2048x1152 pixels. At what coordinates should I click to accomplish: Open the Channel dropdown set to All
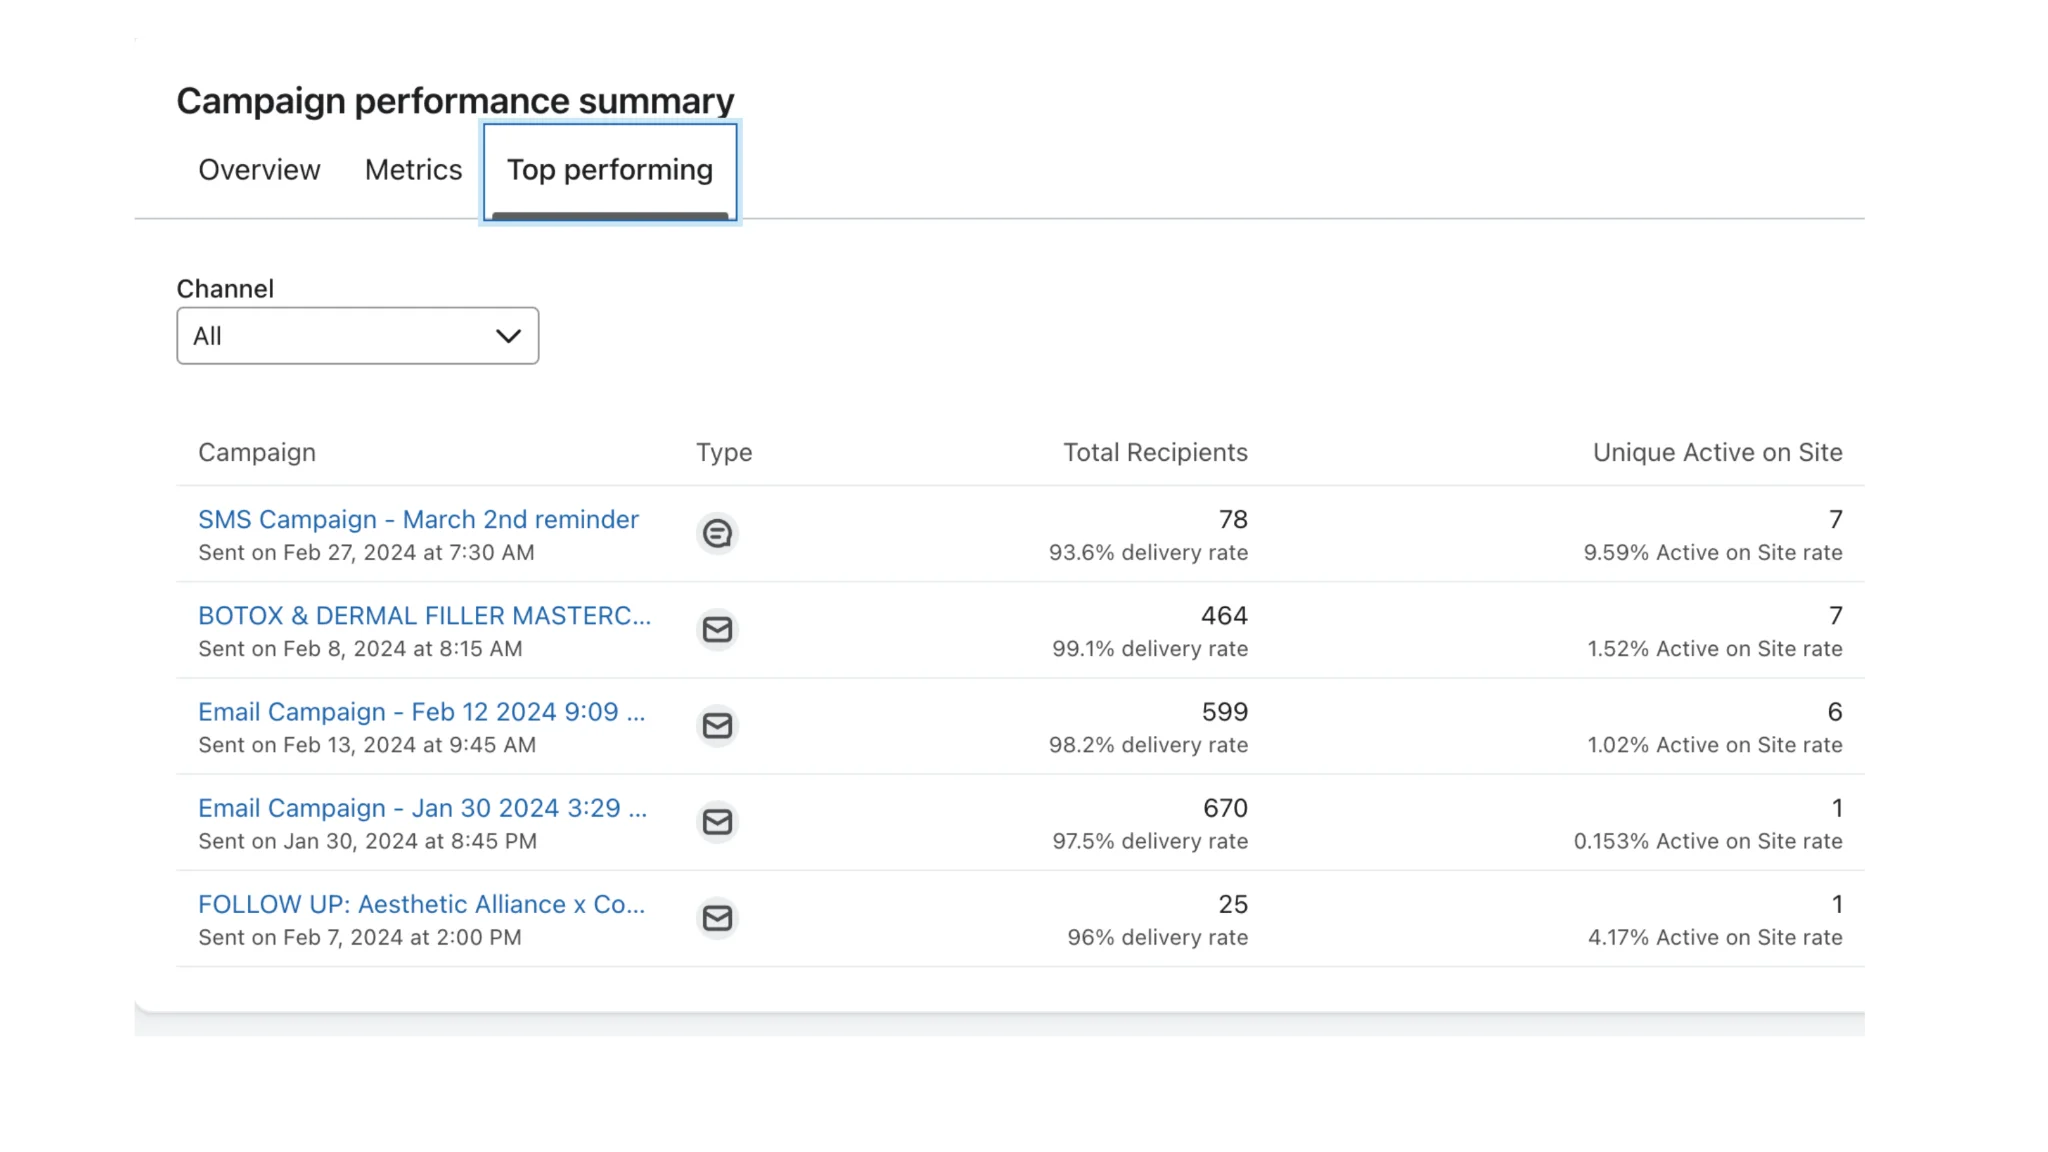[x=358, y=336]
